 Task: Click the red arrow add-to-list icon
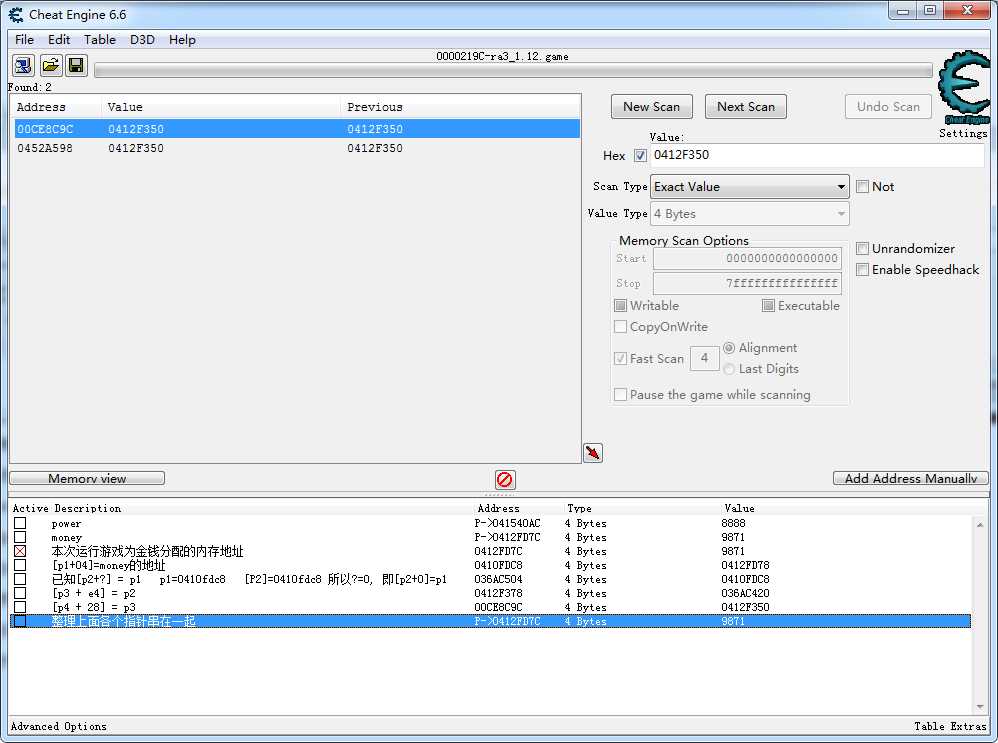(593, 453)
